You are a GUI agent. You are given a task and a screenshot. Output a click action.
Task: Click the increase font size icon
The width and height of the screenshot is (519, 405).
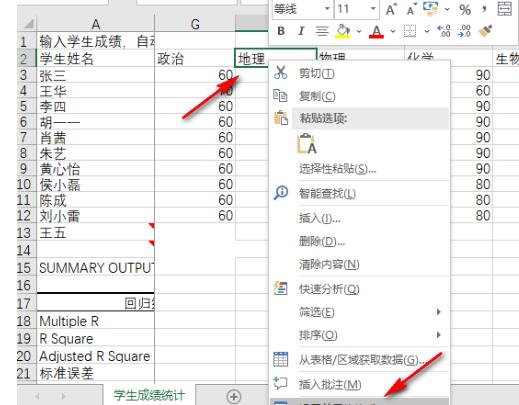click(391, 9)
